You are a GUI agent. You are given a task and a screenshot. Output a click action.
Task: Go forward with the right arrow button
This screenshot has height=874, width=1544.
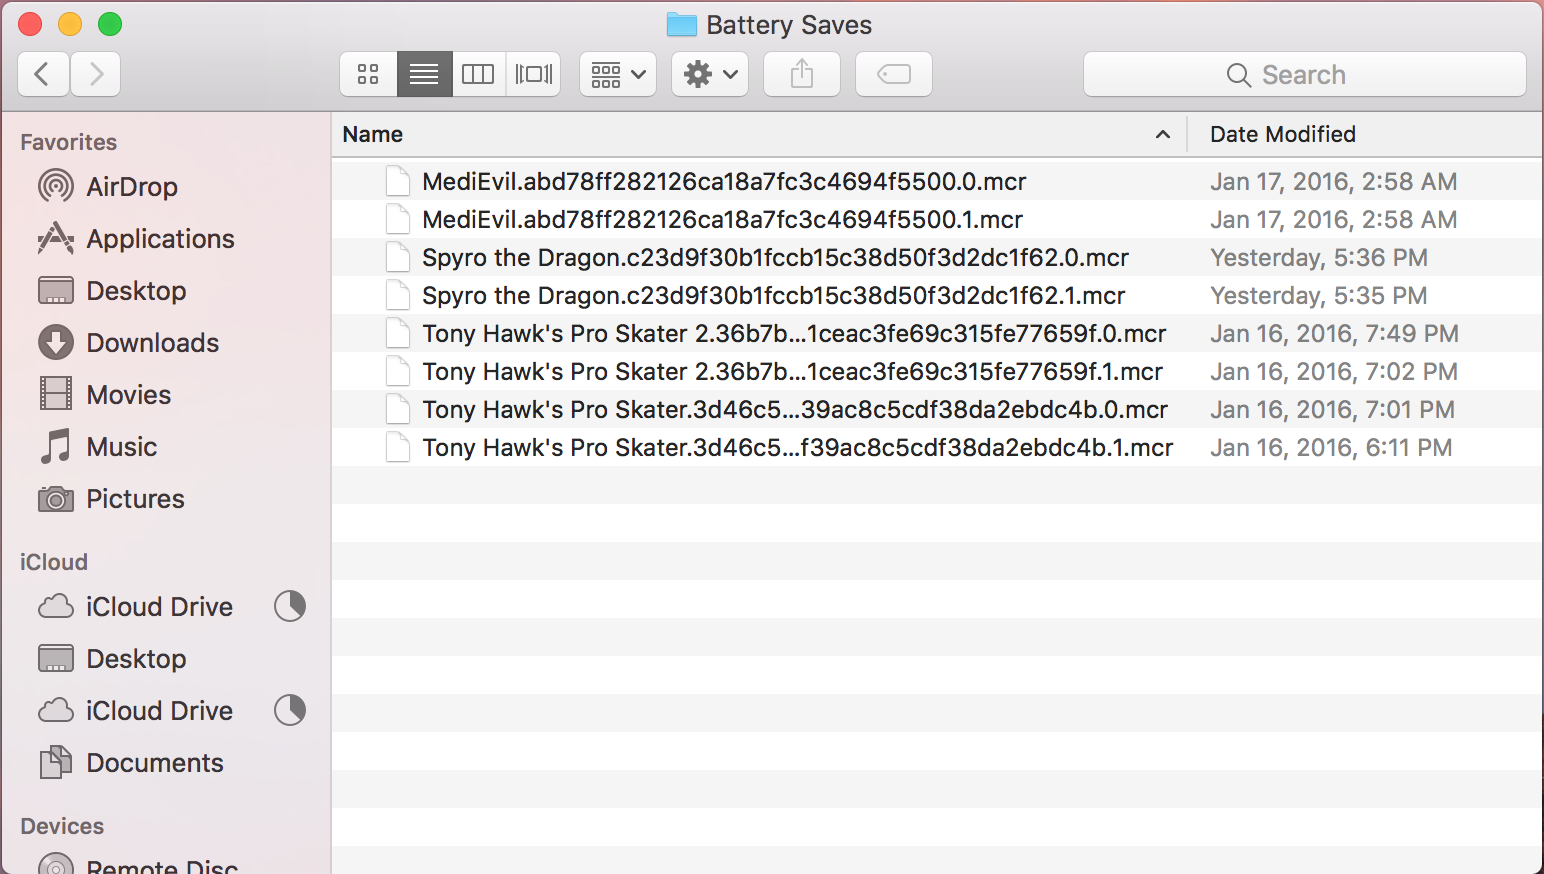click(x=96, y=74)
